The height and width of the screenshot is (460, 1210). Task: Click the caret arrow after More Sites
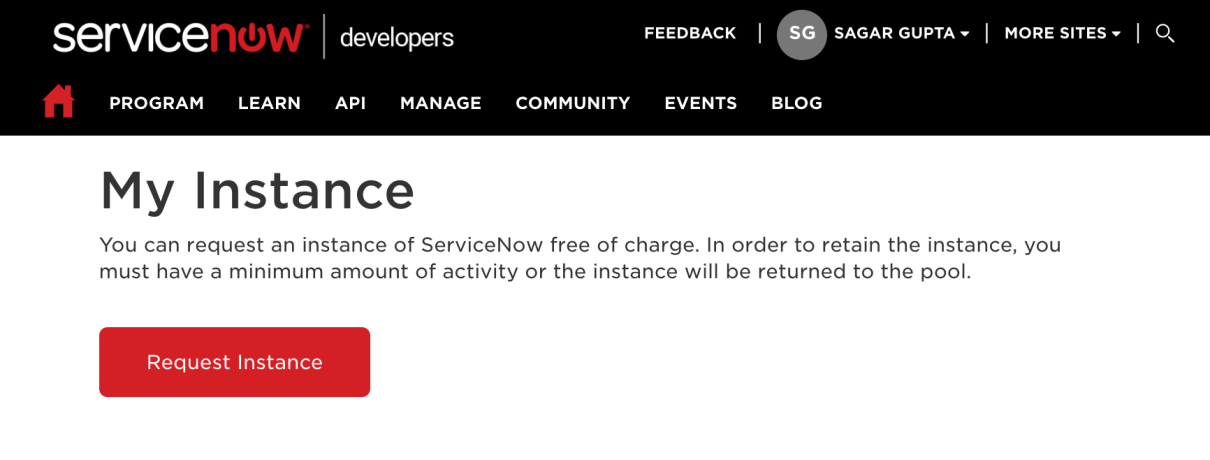point(1116,34)
